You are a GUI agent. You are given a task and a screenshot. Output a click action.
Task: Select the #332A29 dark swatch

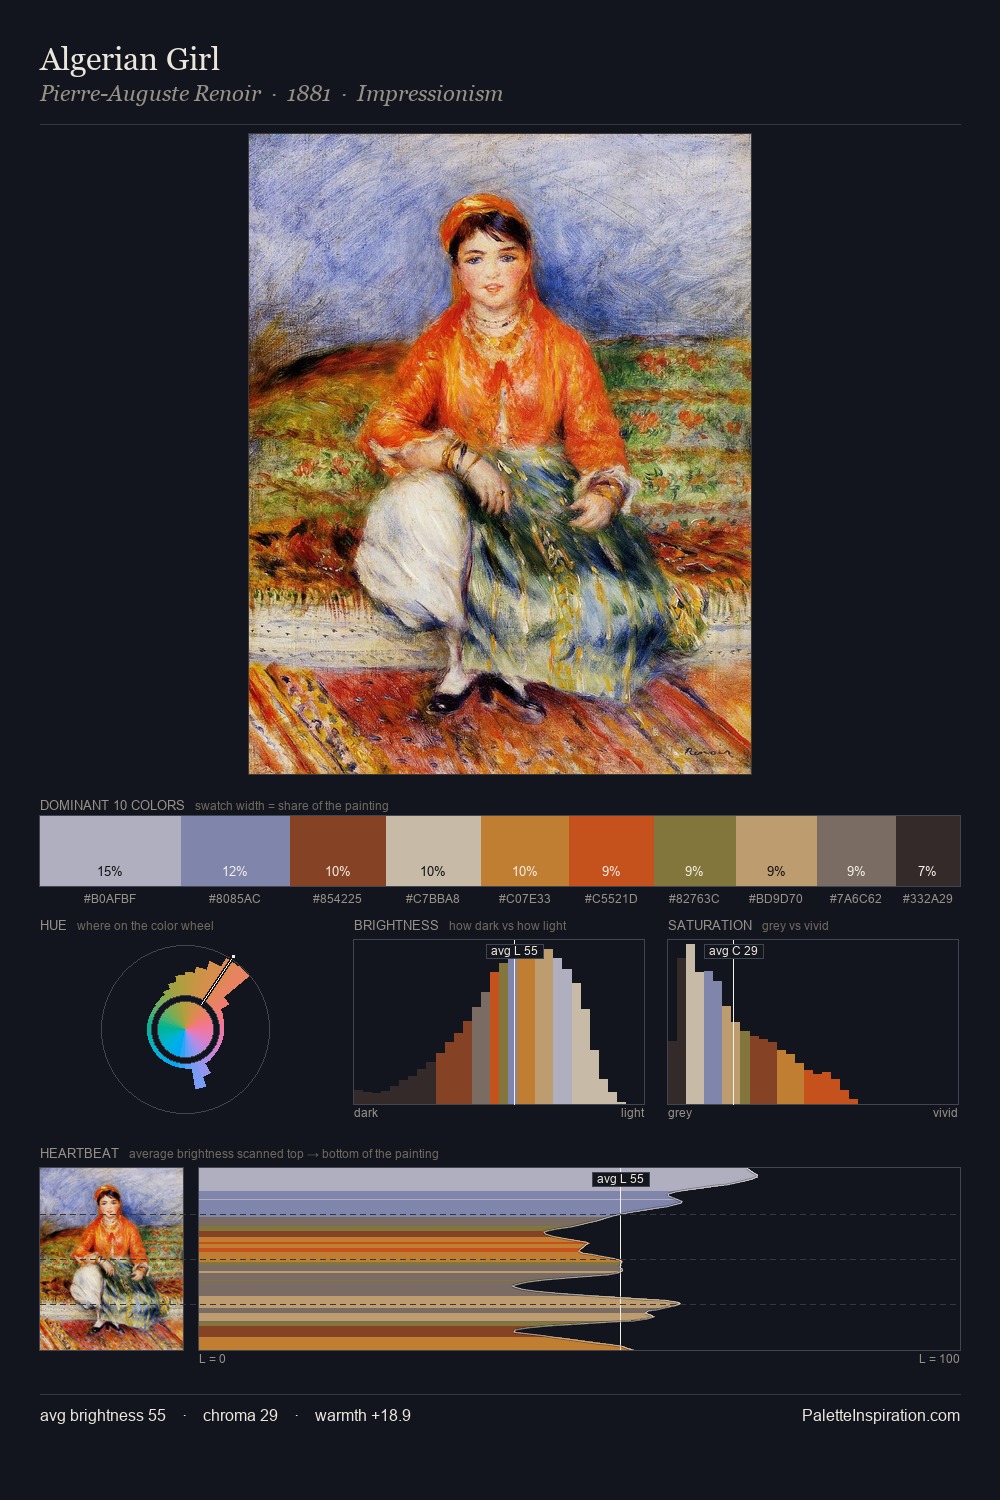pos(928,851)
